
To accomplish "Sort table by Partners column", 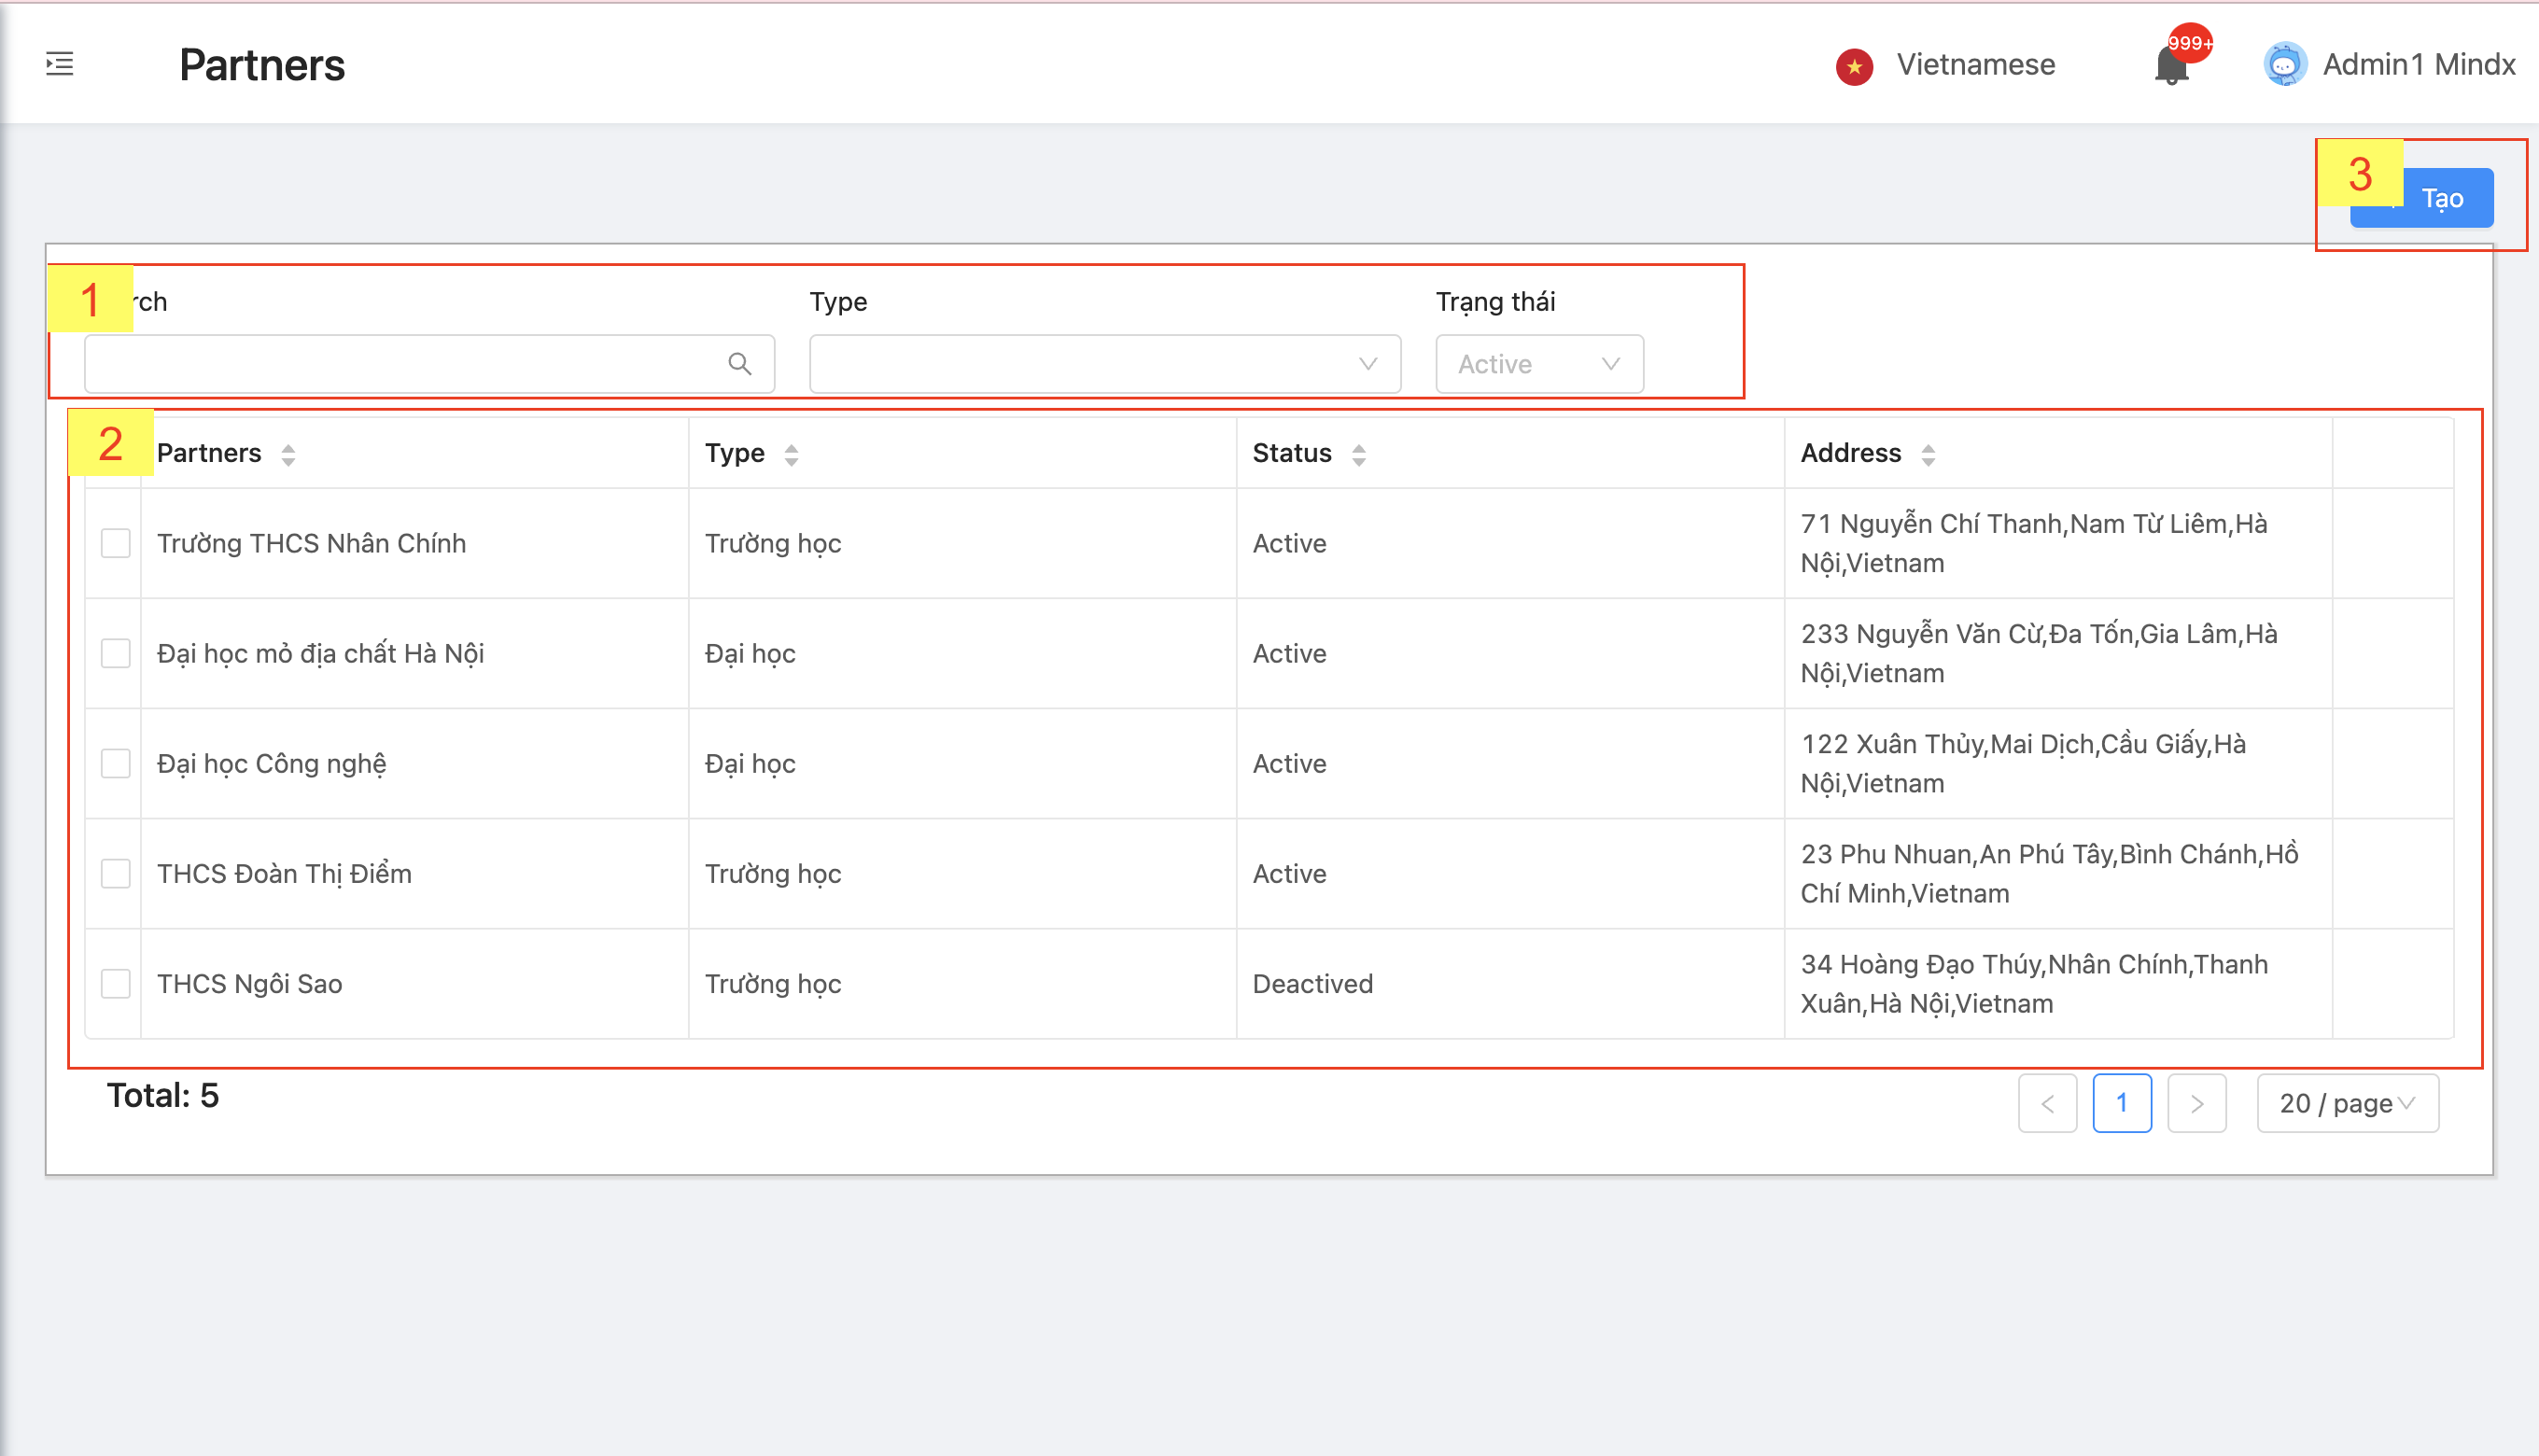I will (x=288, y=455).
